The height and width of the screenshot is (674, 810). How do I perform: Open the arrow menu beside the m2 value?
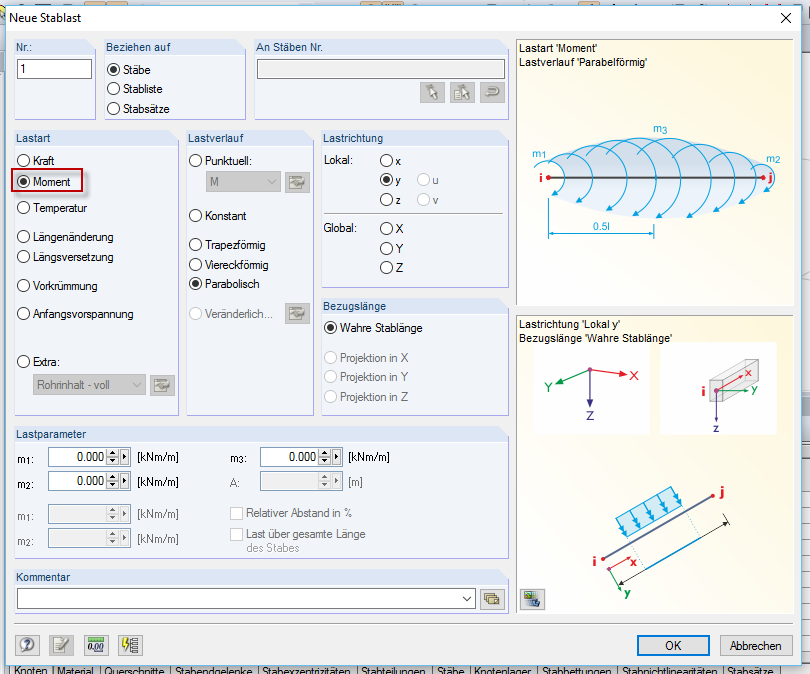[124, 481]
